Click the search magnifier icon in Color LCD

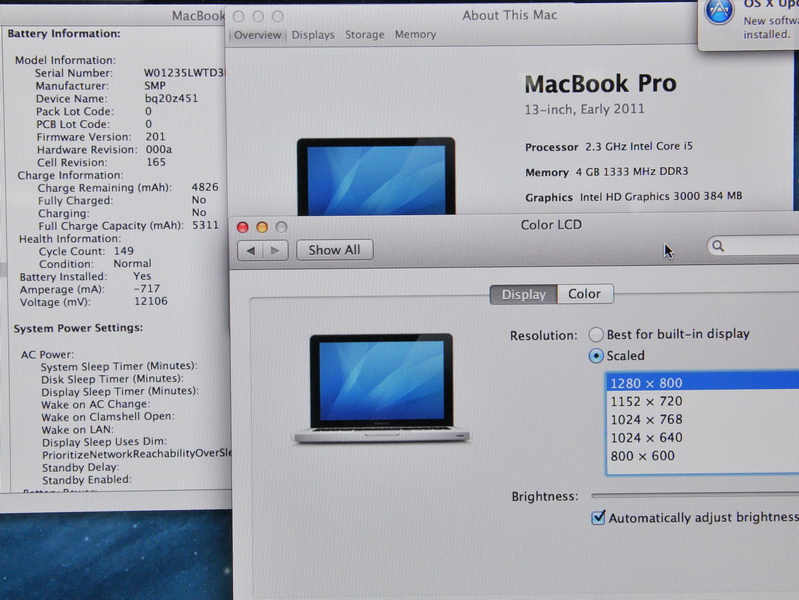click(x=718, y=246)
